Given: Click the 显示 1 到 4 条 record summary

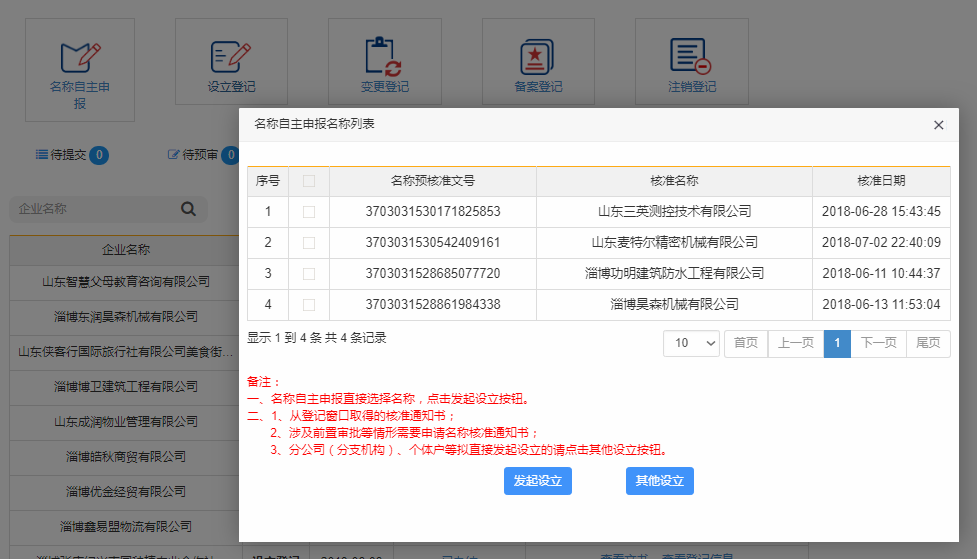Looking at the screenshot, I should click(x=317, y=338).
